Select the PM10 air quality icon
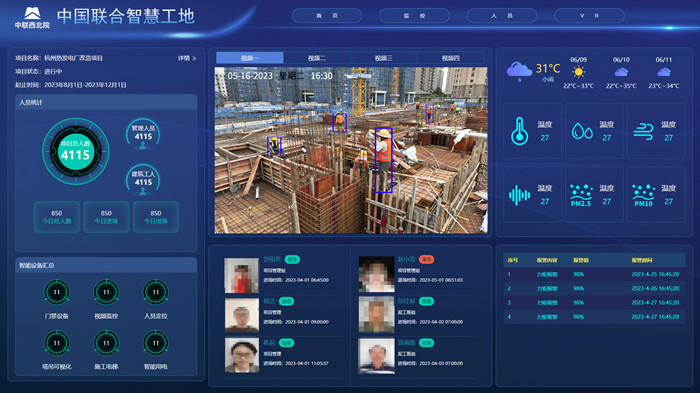 click(x=643, y=195)
